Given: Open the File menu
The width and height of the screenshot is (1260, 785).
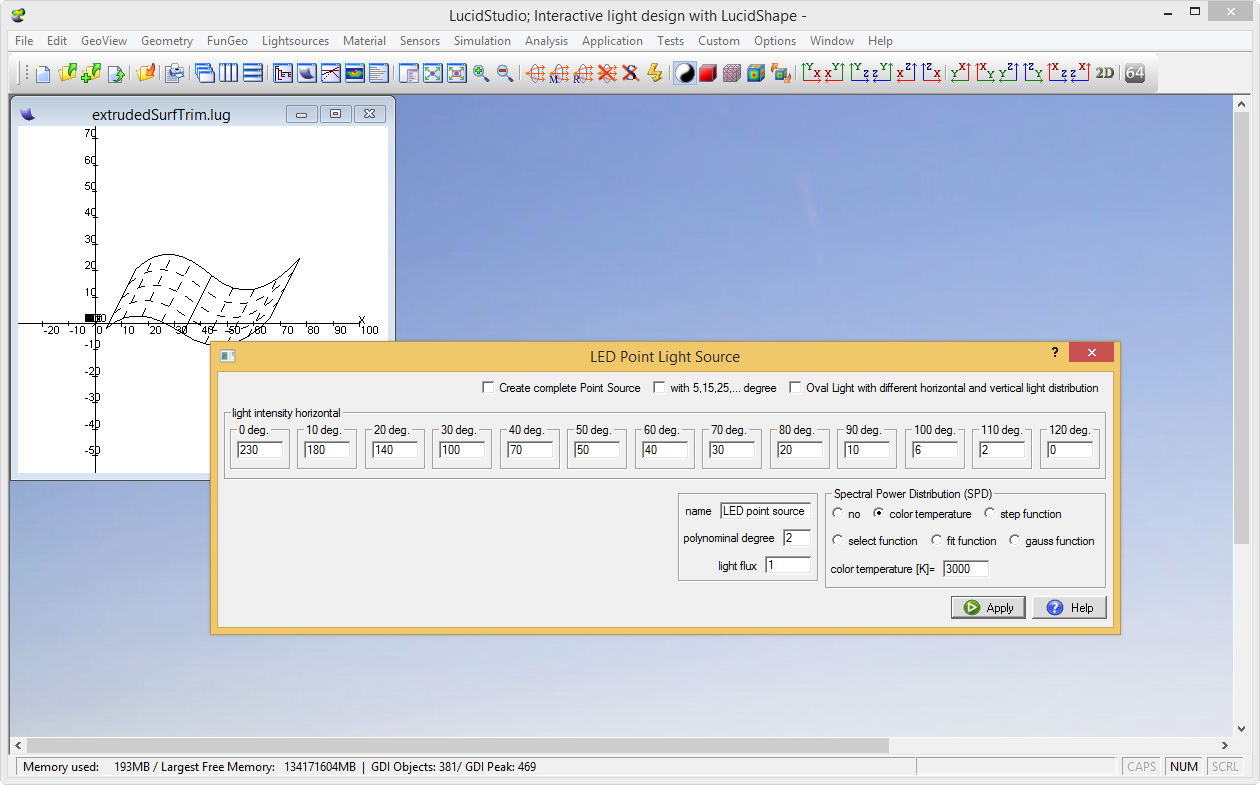Looking at the screenshot, I should coord(24,41).
